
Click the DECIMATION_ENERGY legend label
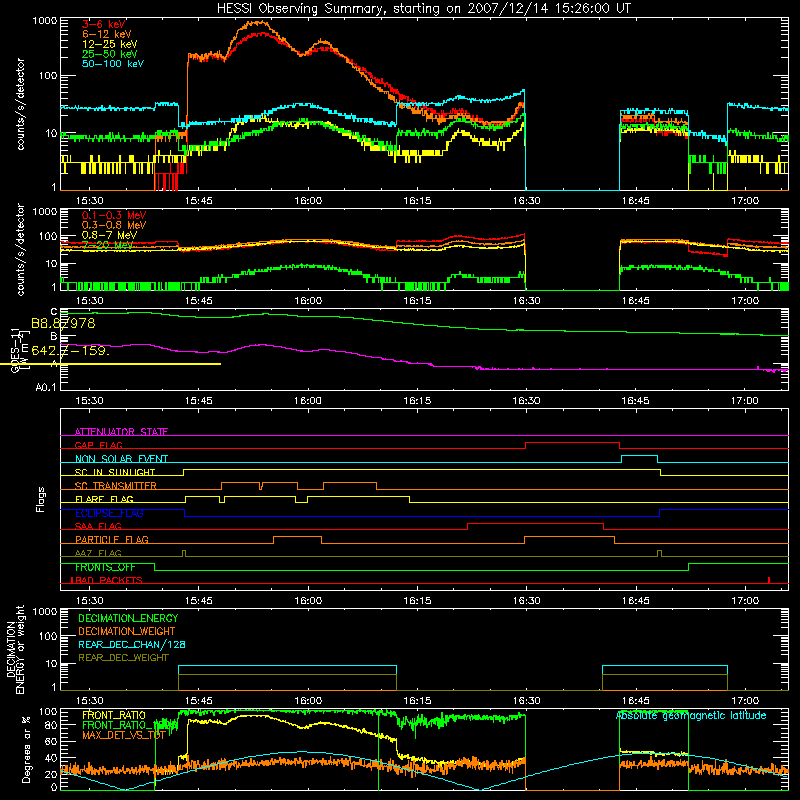(128, 618)
